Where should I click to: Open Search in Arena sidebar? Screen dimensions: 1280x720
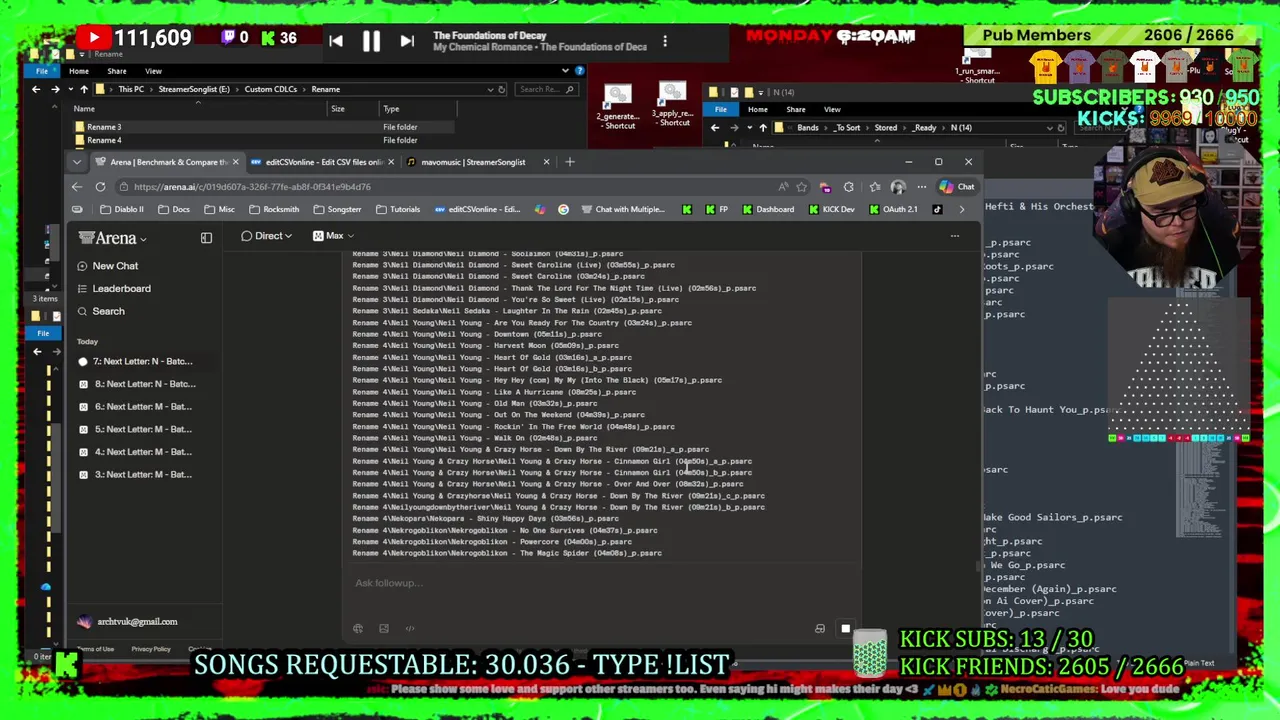[101, 312]
